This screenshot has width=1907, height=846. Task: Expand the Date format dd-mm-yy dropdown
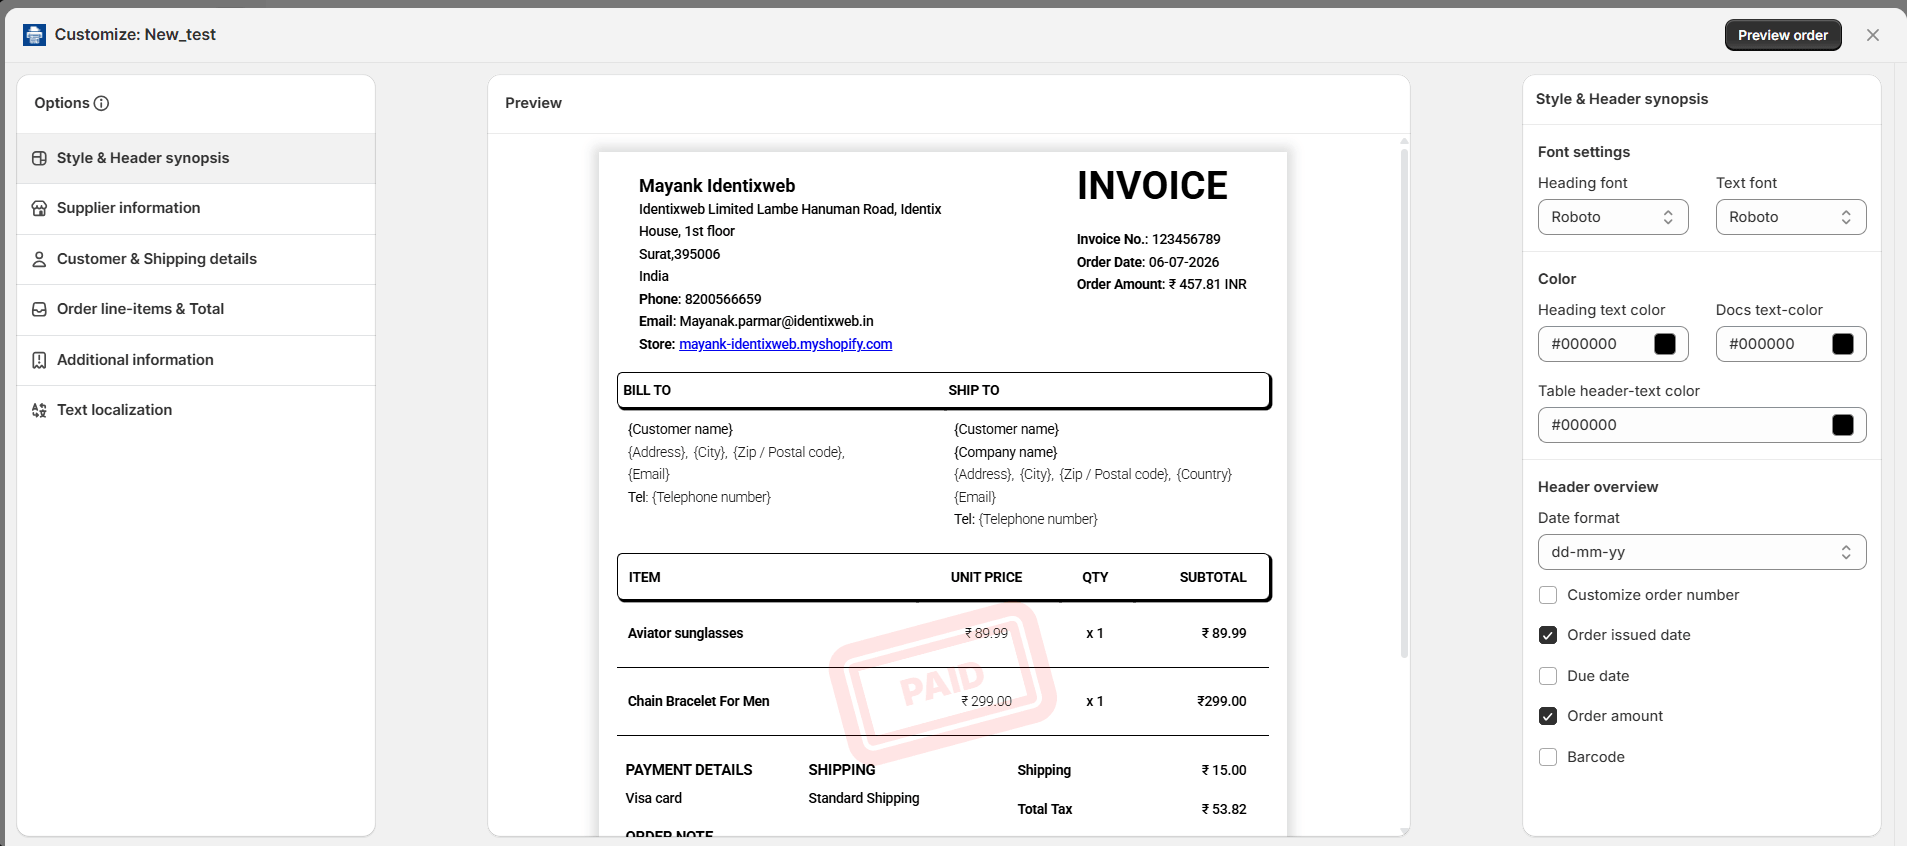[1702, 552]
